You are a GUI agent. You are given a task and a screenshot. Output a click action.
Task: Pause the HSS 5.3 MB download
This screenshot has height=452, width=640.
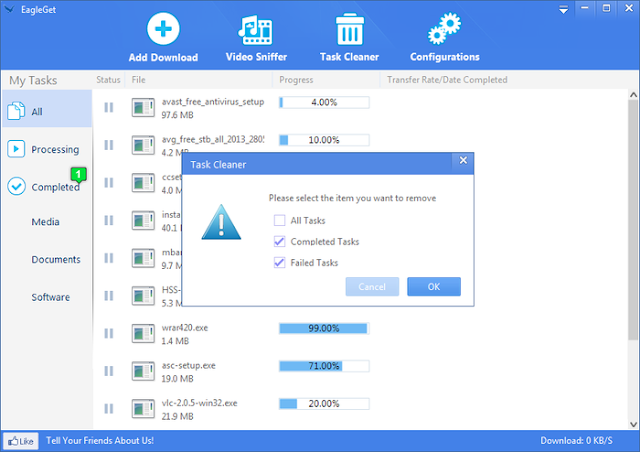(x=109, y=296)
